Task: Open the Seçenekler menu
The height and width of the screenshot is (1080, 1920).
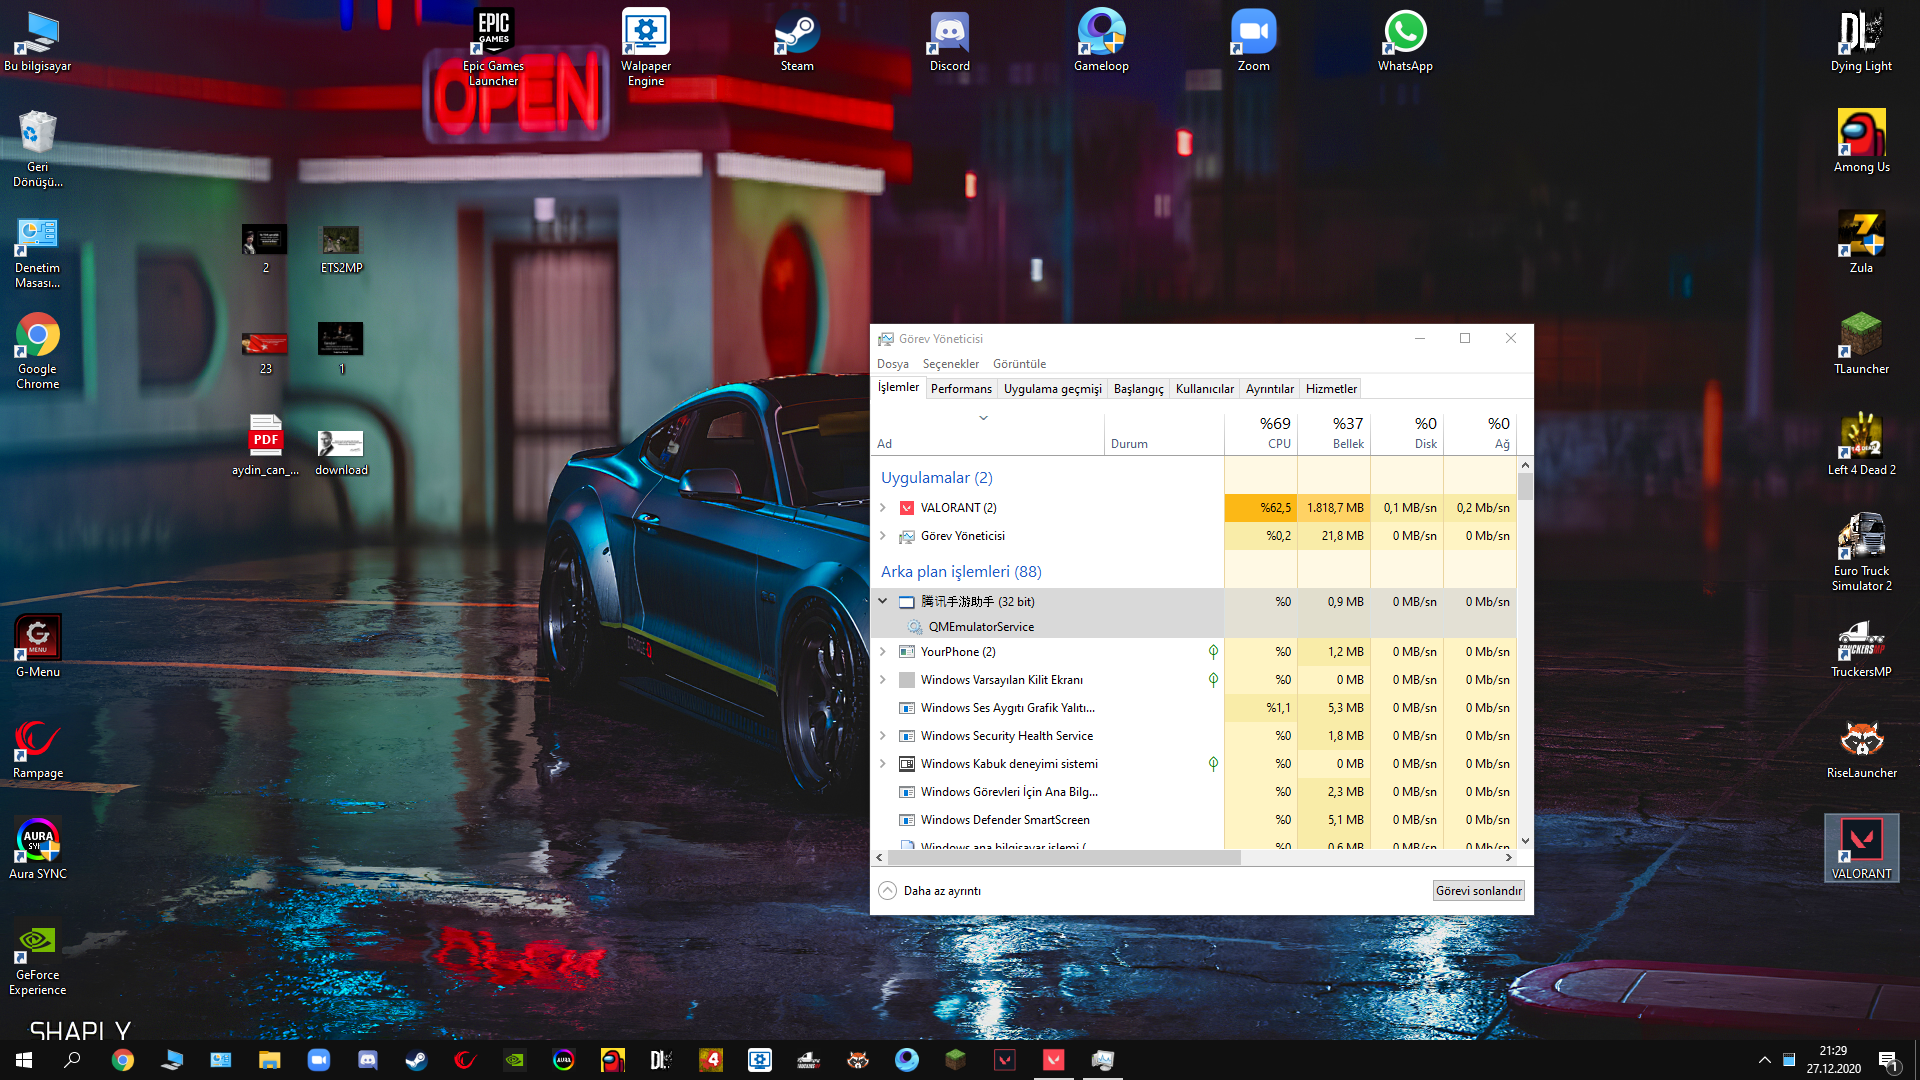Action: click(x=950, y=364)
